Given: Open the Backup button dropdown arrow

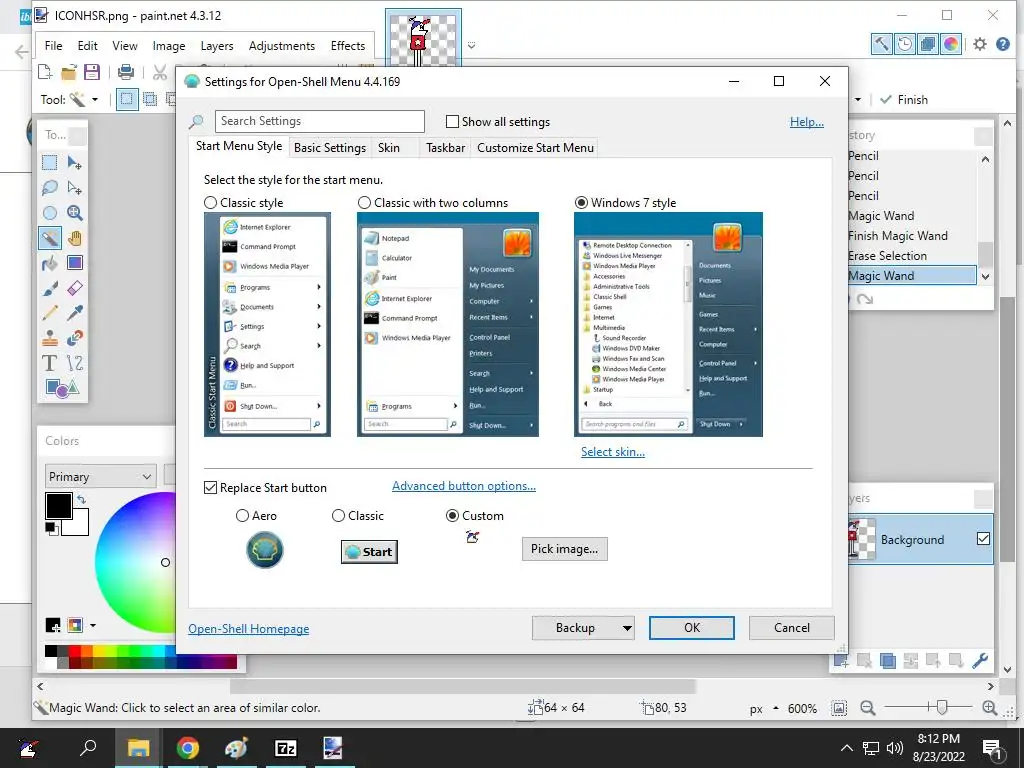Looking at the screenshot, I should [x=627, y=628].
